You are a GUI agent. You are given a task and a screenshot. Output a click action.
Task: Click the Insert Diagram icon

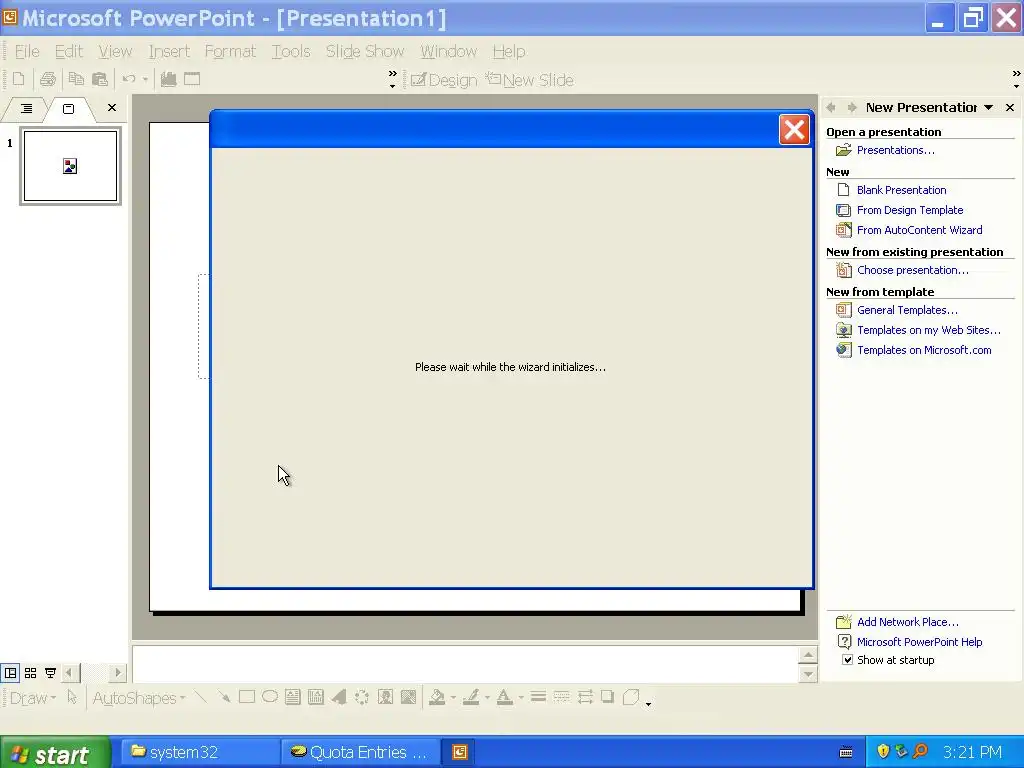coord(362,697)
